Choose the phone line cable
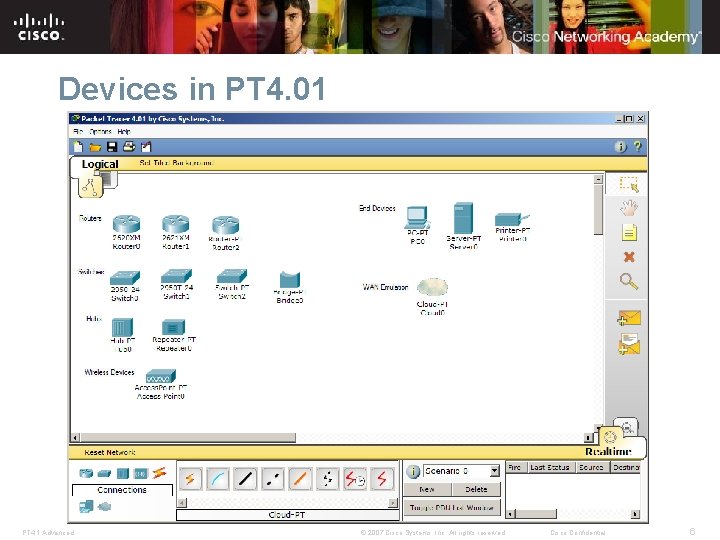 [x=327, y=479]
